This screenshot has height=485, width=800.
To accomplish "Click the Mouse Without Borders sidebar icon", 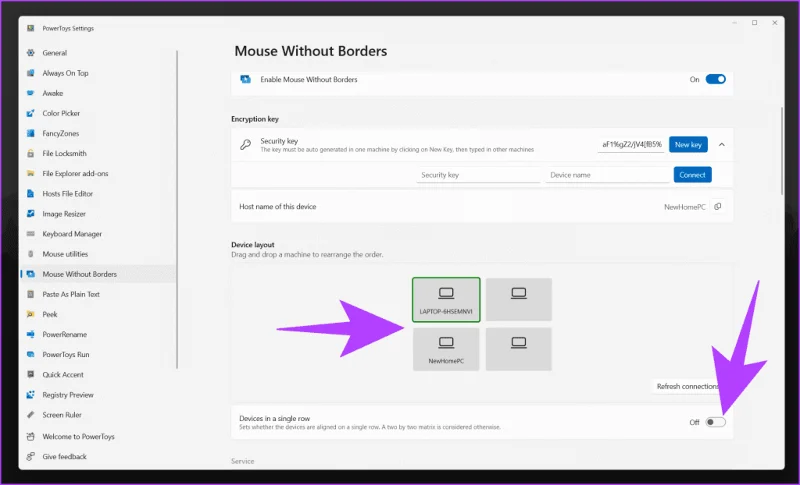I will tap(31, 274).
